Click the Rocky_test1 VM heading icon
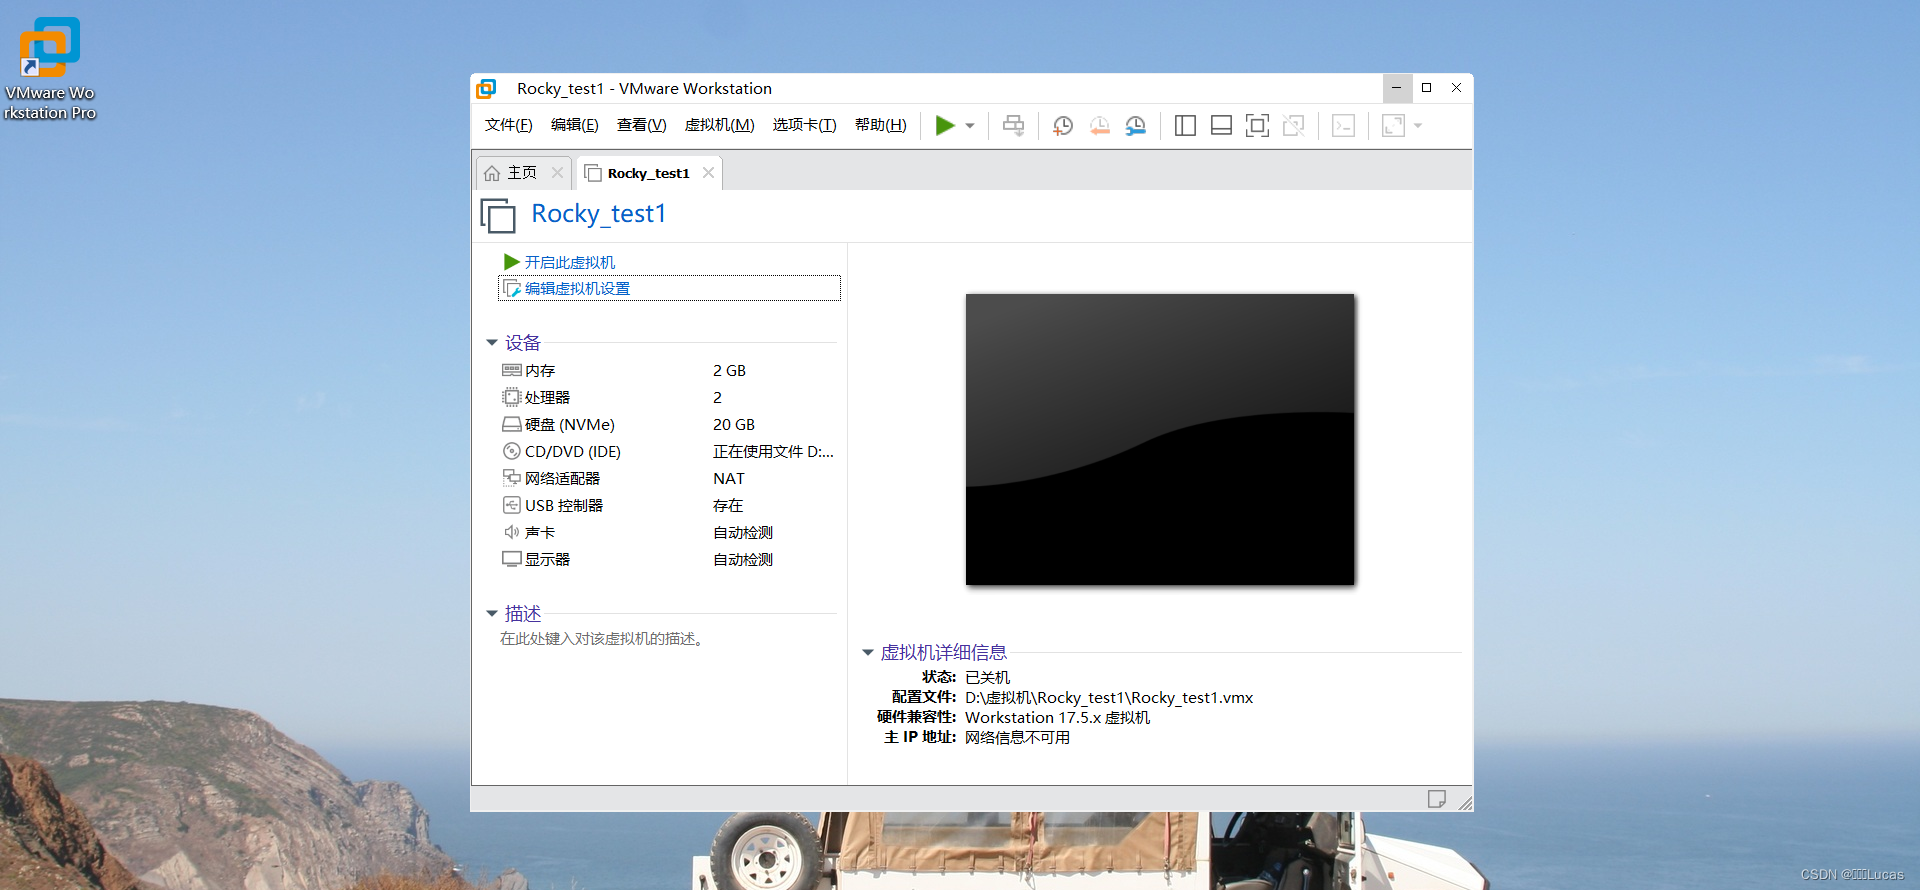1920x890 pixels. coord(498,216)
